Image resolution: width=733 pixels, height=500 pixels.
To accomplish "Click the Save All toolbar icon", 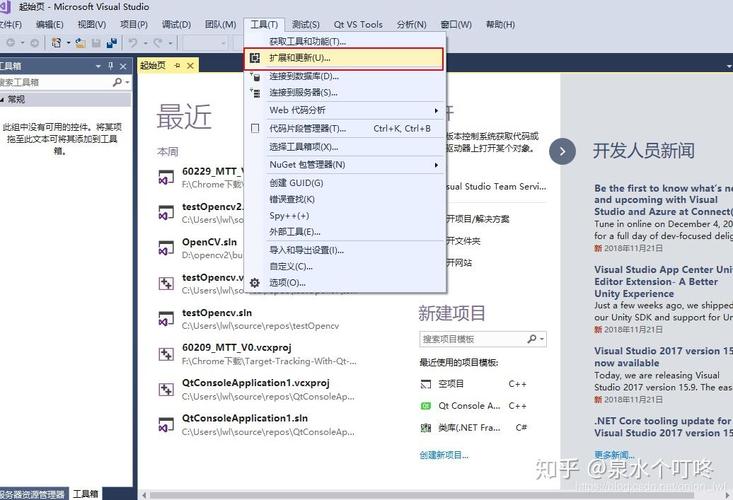I will (112, 43).
